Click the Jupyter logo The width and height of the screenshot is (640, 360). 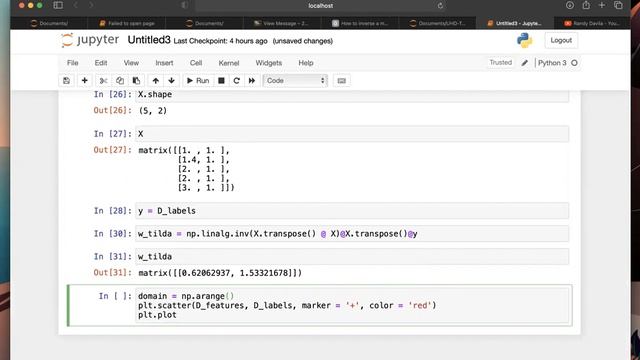coord(90,40)
